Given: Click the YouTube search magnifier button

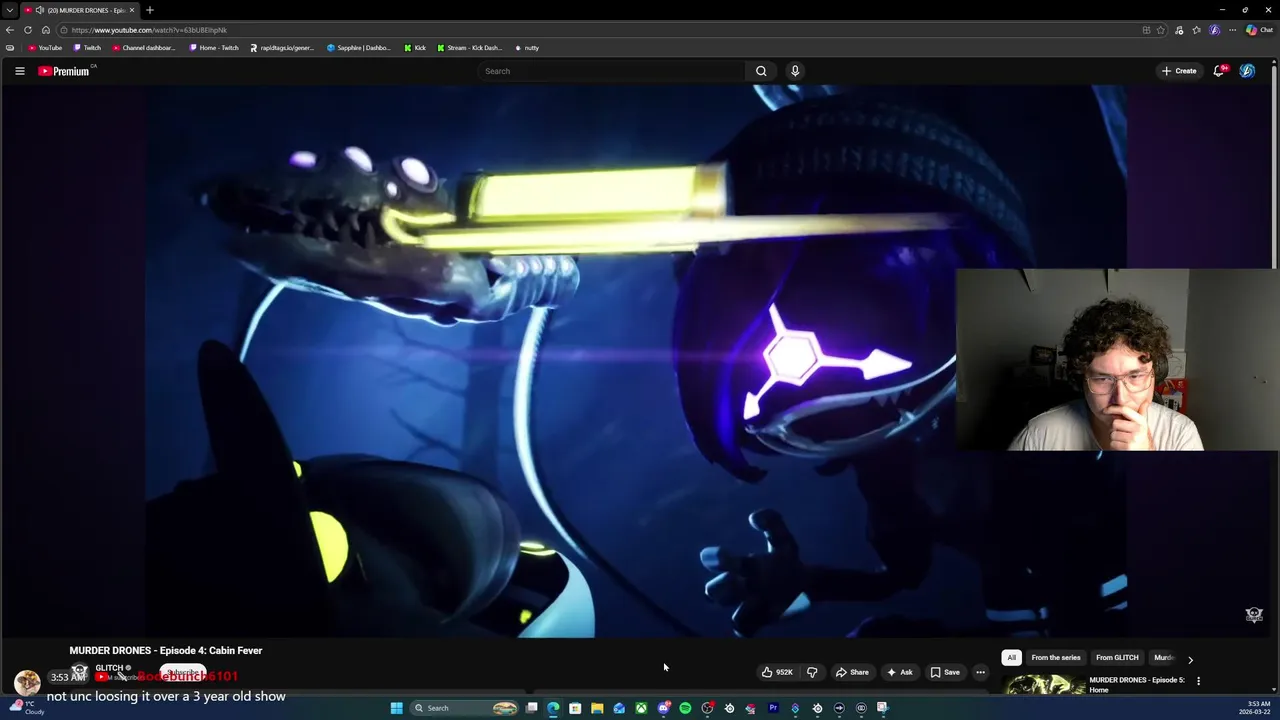Looking at the screenshot, I should tap(761, 71).
